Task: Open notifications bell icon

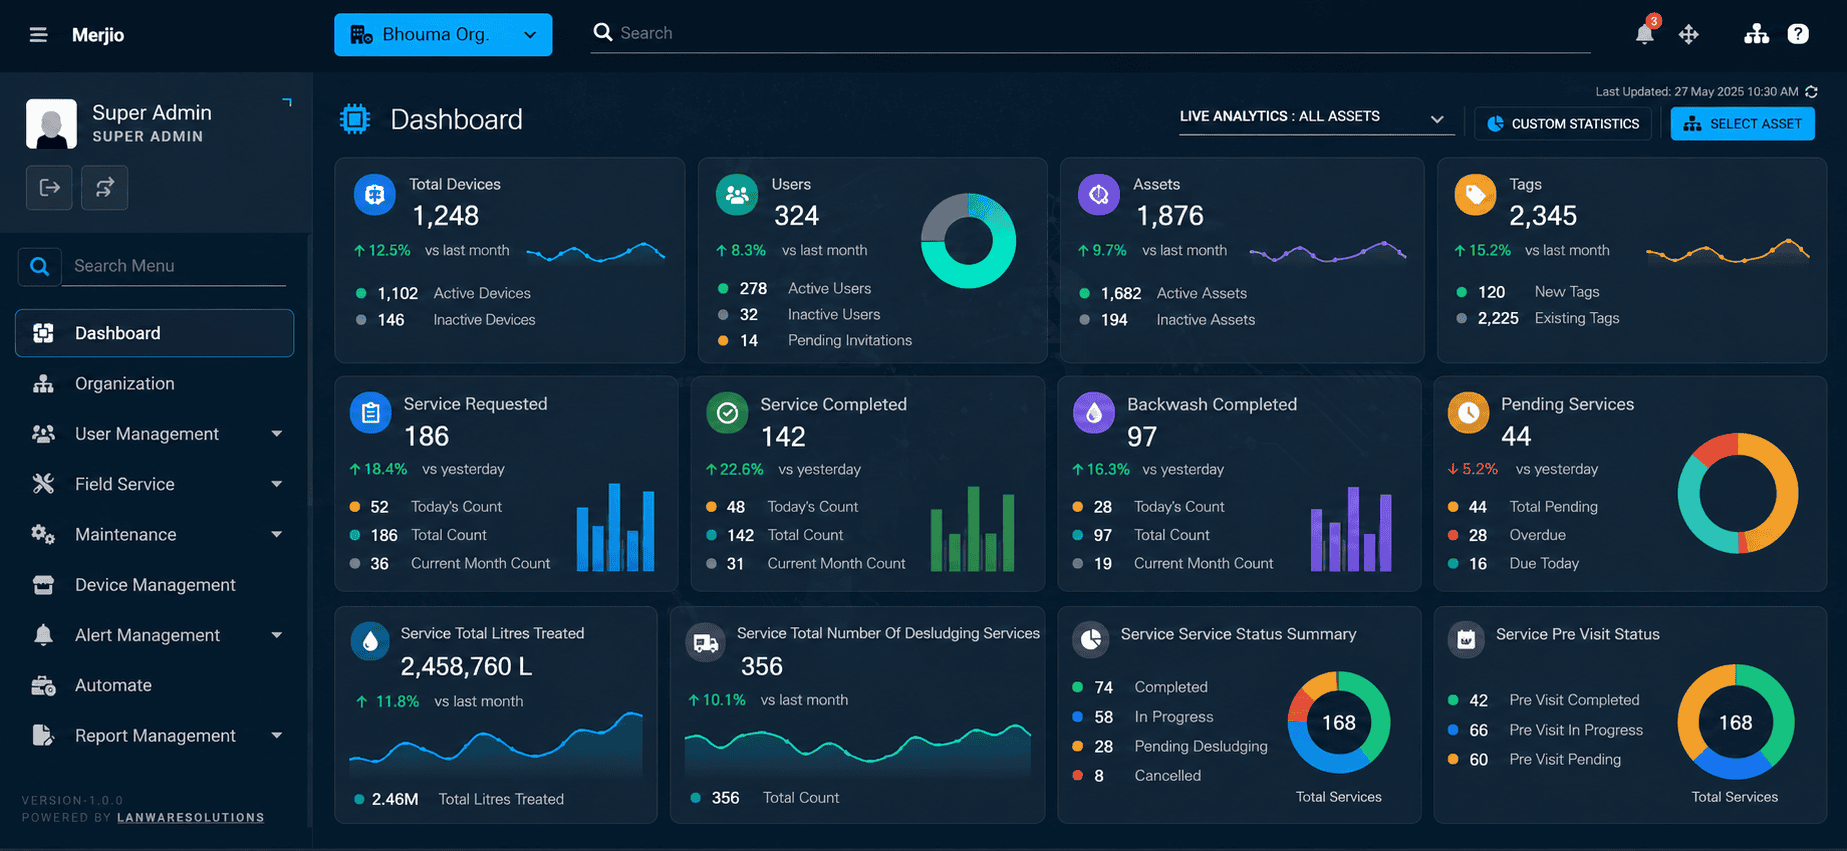Action: [1645, 33]
